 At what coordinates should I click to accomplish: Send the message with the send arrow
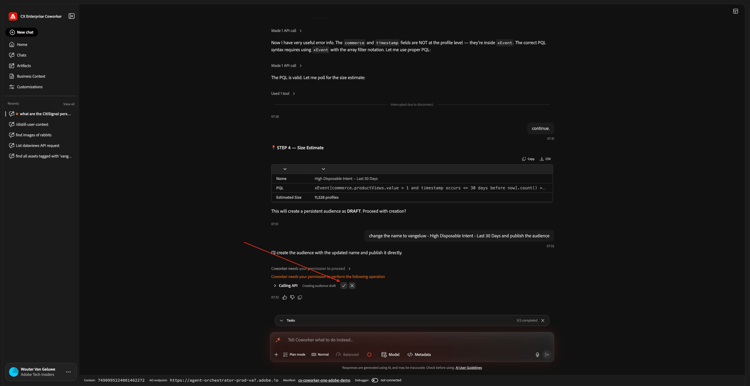point(547,354)
